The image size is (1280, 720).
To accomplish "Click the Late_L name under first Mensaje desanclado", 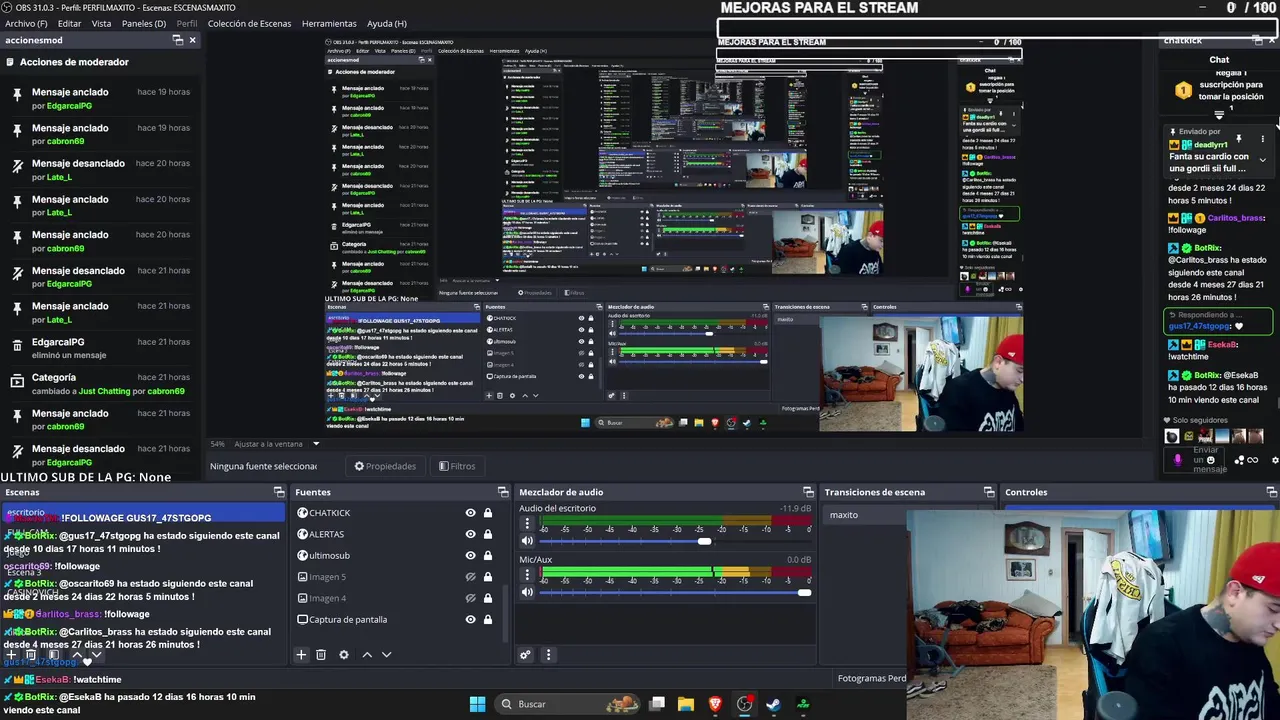I will pyautogui.click(x=59, y=177).
